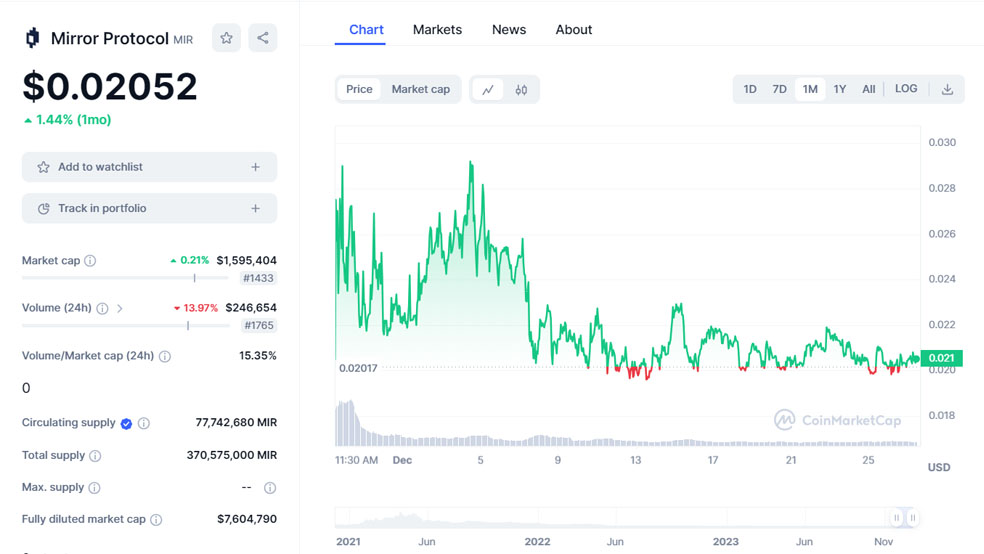Expand Add to watlist plus button

tap(255, 167)
